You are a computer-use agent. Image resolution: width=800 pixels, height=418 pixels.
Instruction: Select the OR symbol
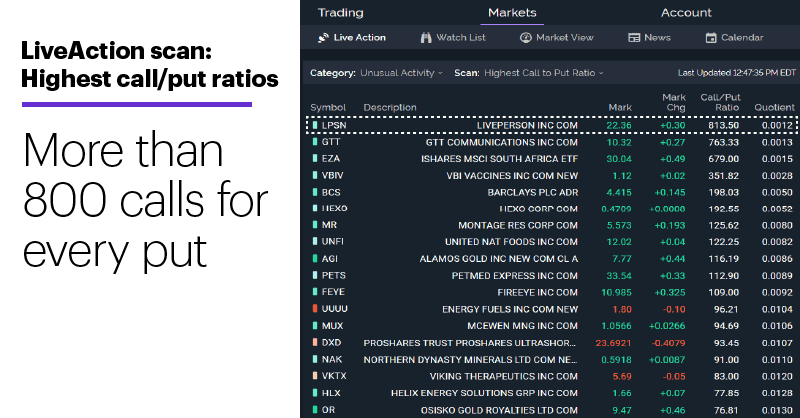(x=328, y=410)
